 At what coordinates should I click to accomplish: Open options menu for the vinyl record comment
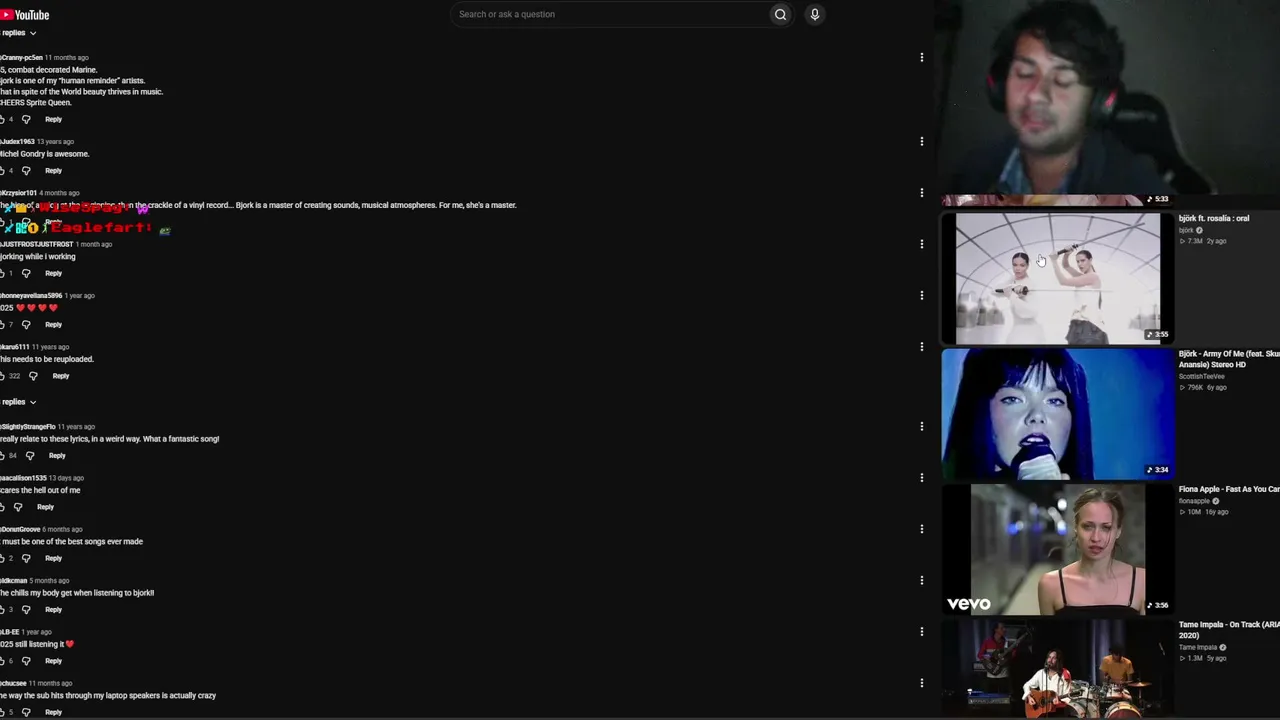point(921,193)
